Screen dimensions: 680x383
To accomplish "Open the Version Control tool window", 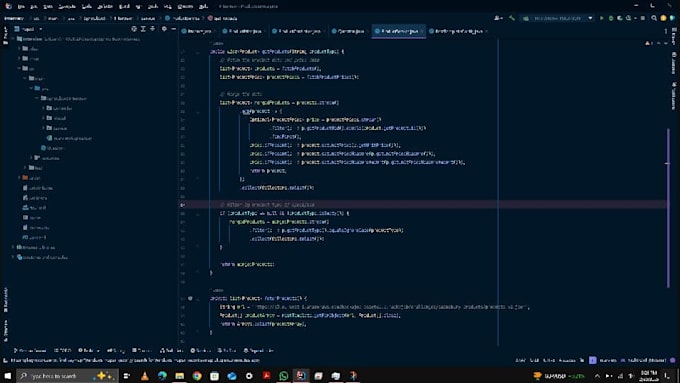I will click(x=29, y=350).
